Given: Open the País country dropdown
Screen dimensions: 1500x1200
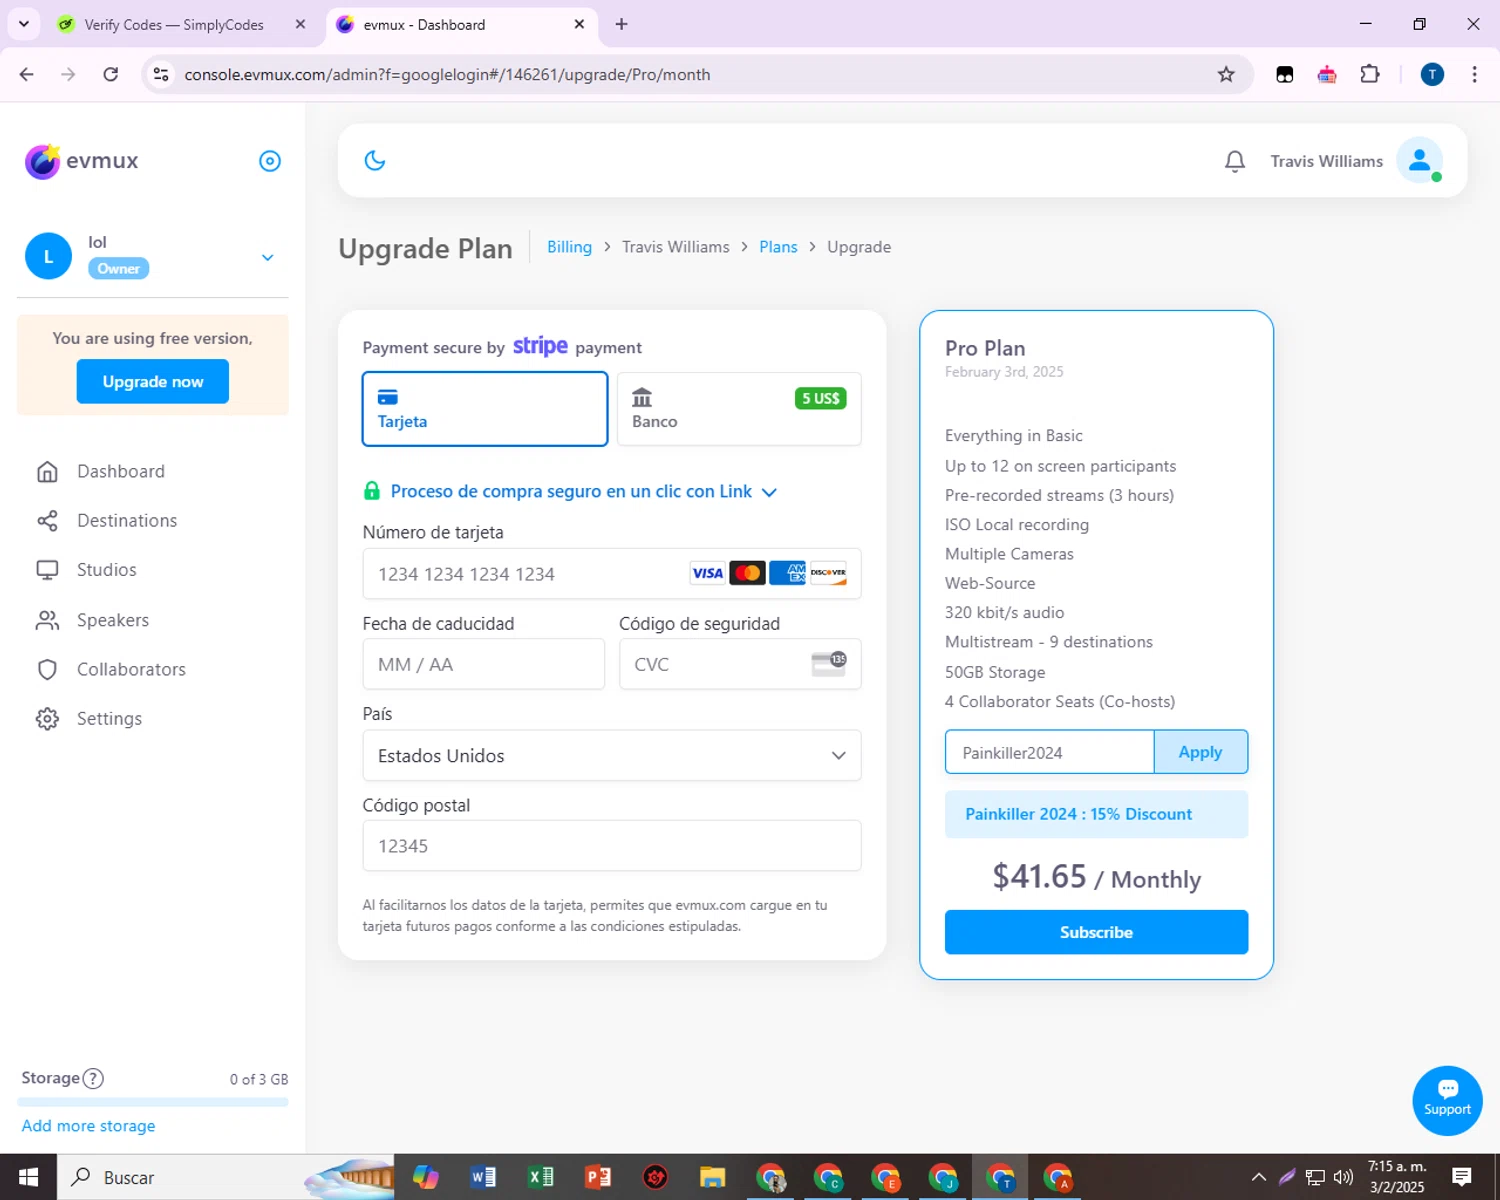Looking at the screenshot, I should pos(612,755).
